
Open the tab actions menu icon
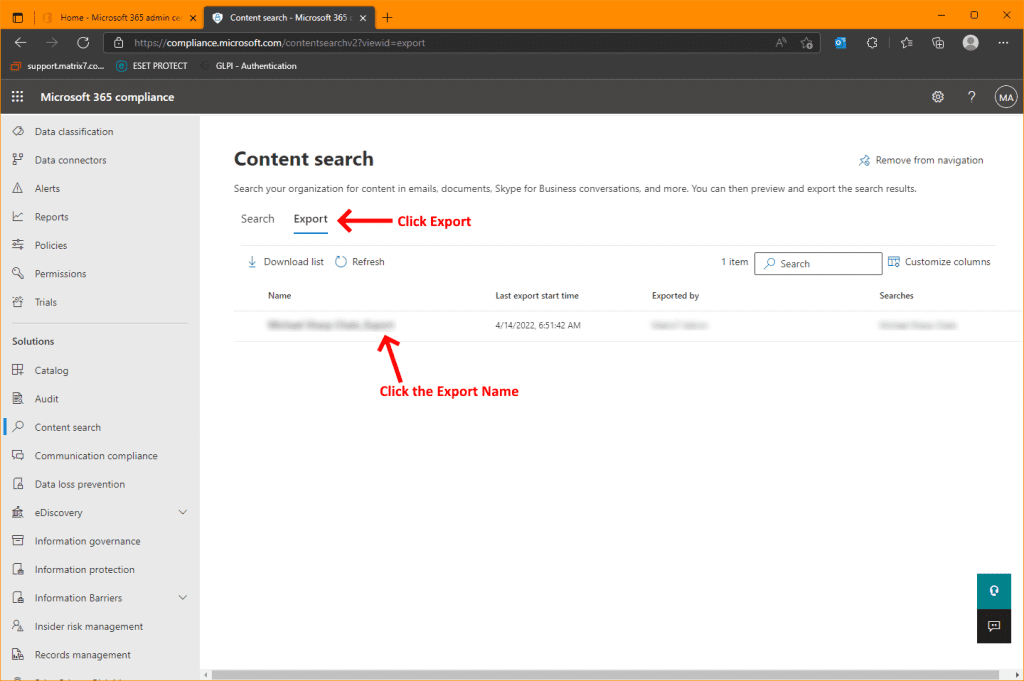pos(18,18)
